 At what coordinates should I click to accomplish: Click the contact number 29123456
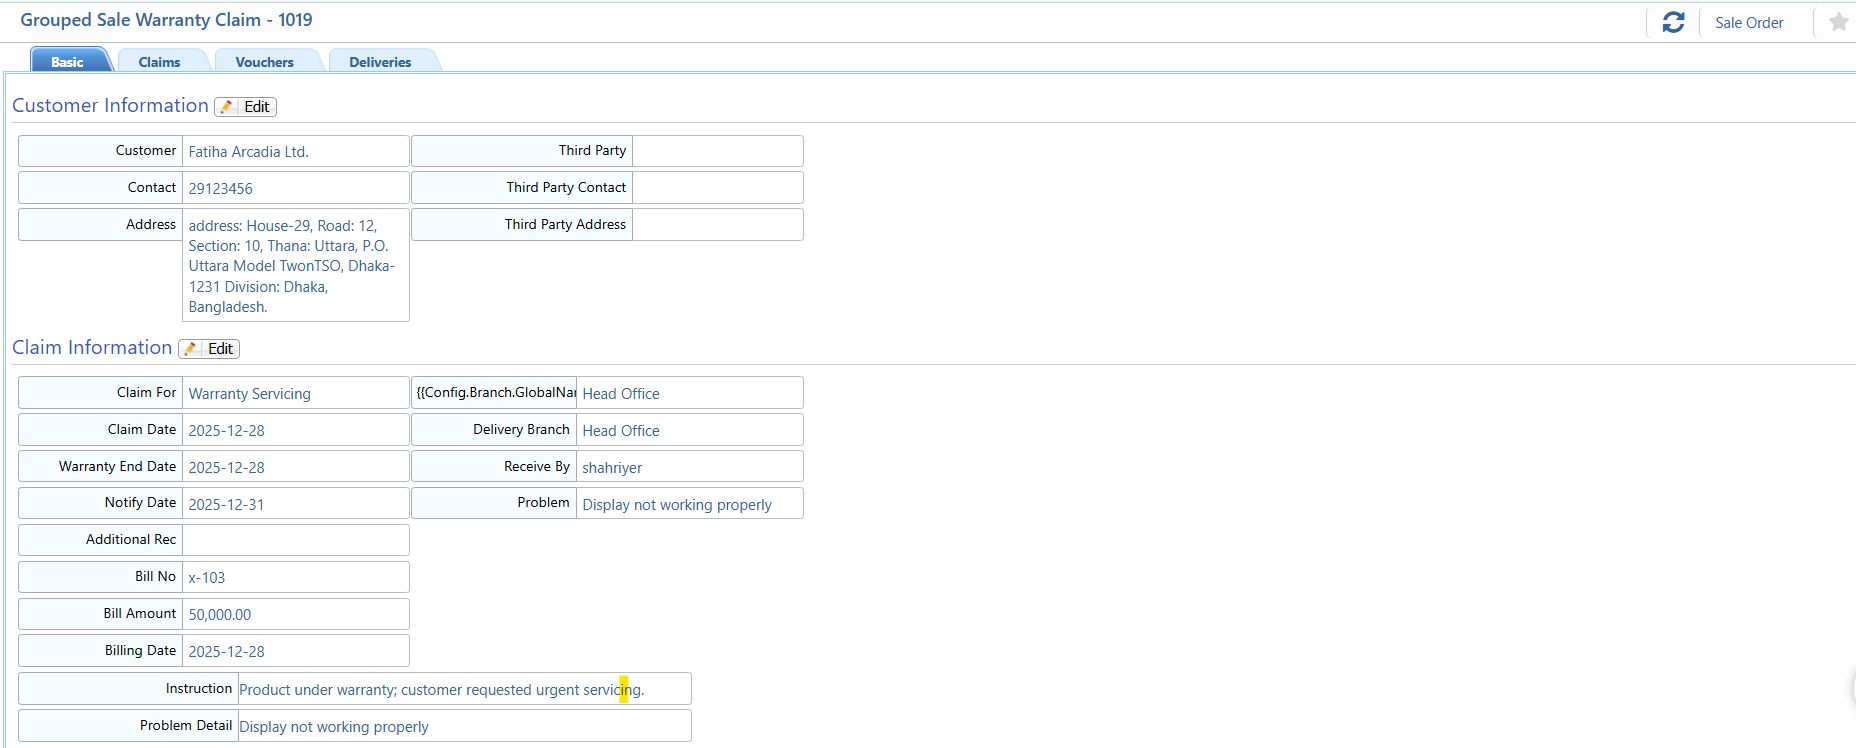coord(220,189)
